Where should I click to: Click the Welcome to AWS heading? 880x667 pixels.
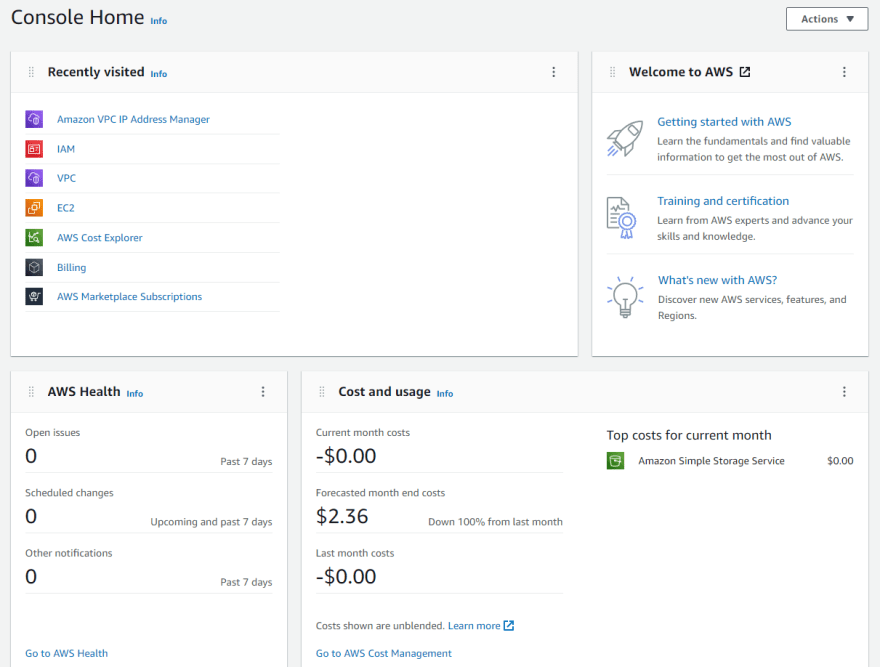click(681, 72)
